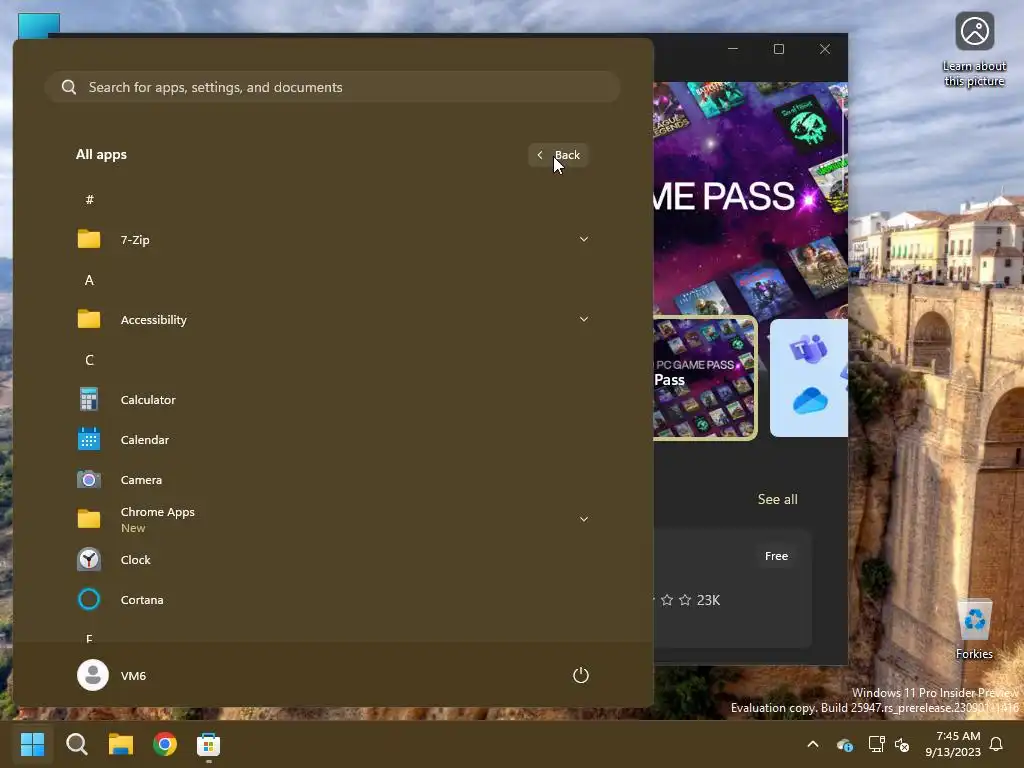Show hidden tray icons chevron
The width and height of the screenshot is (1024, 768).
point(813,744)
